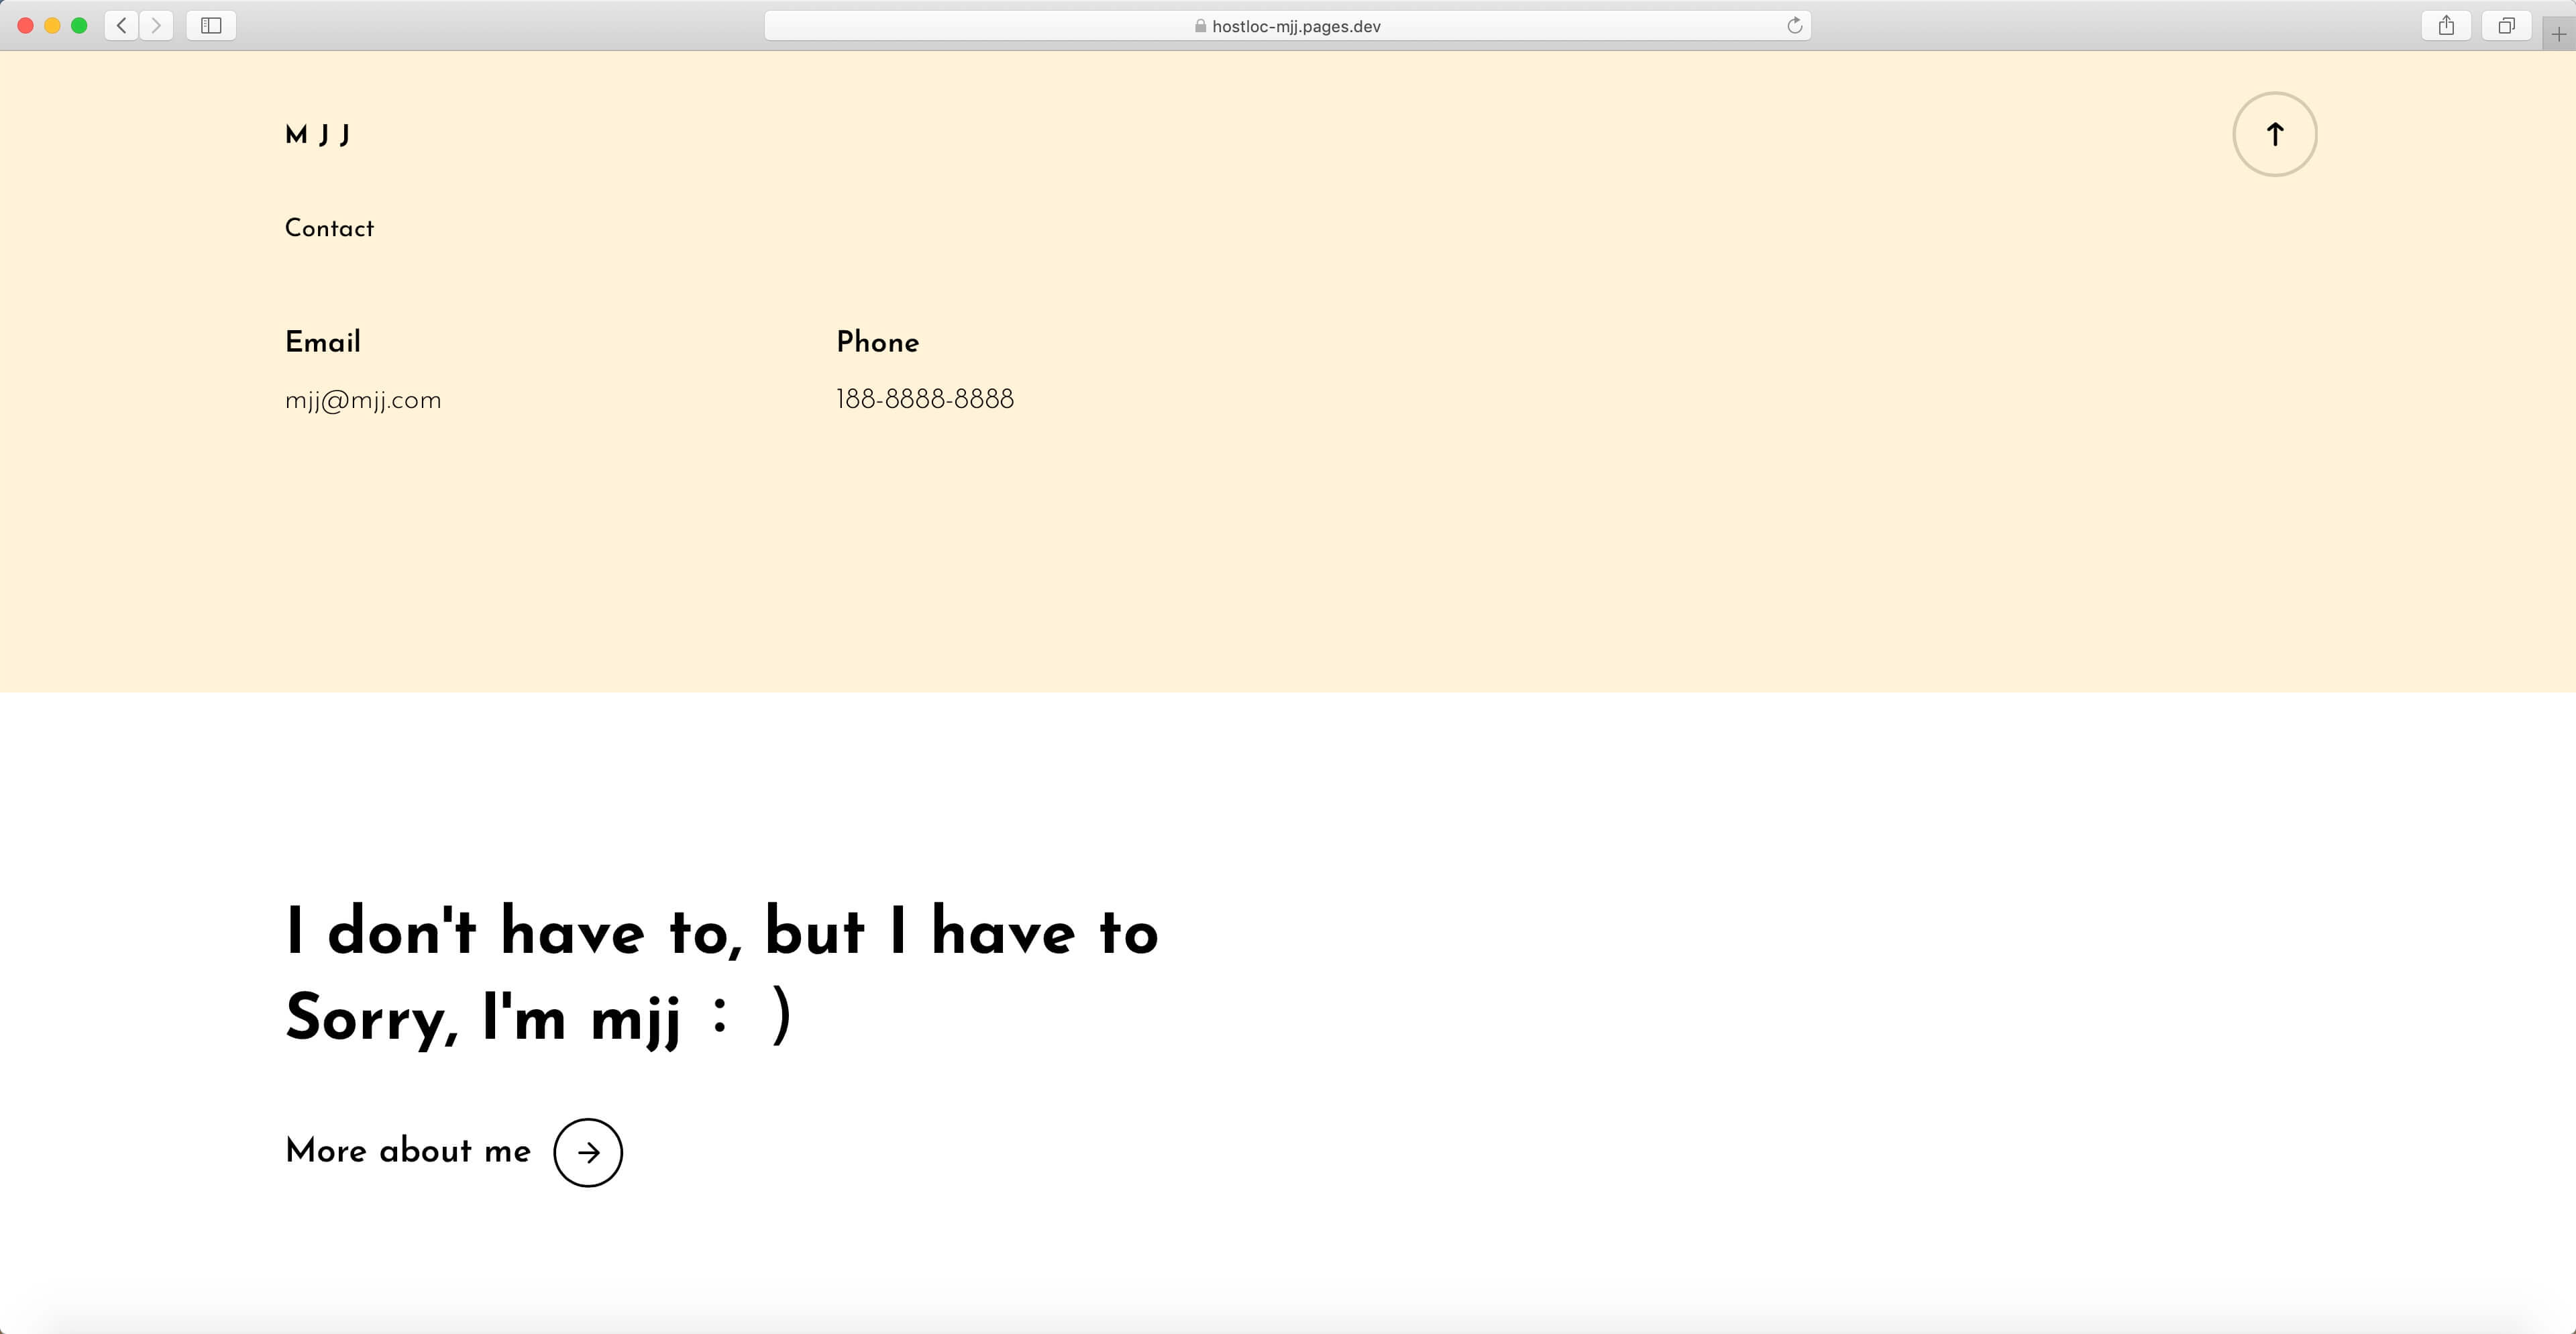
Task: Show all tabs overview button
Action: (2506, 26)
